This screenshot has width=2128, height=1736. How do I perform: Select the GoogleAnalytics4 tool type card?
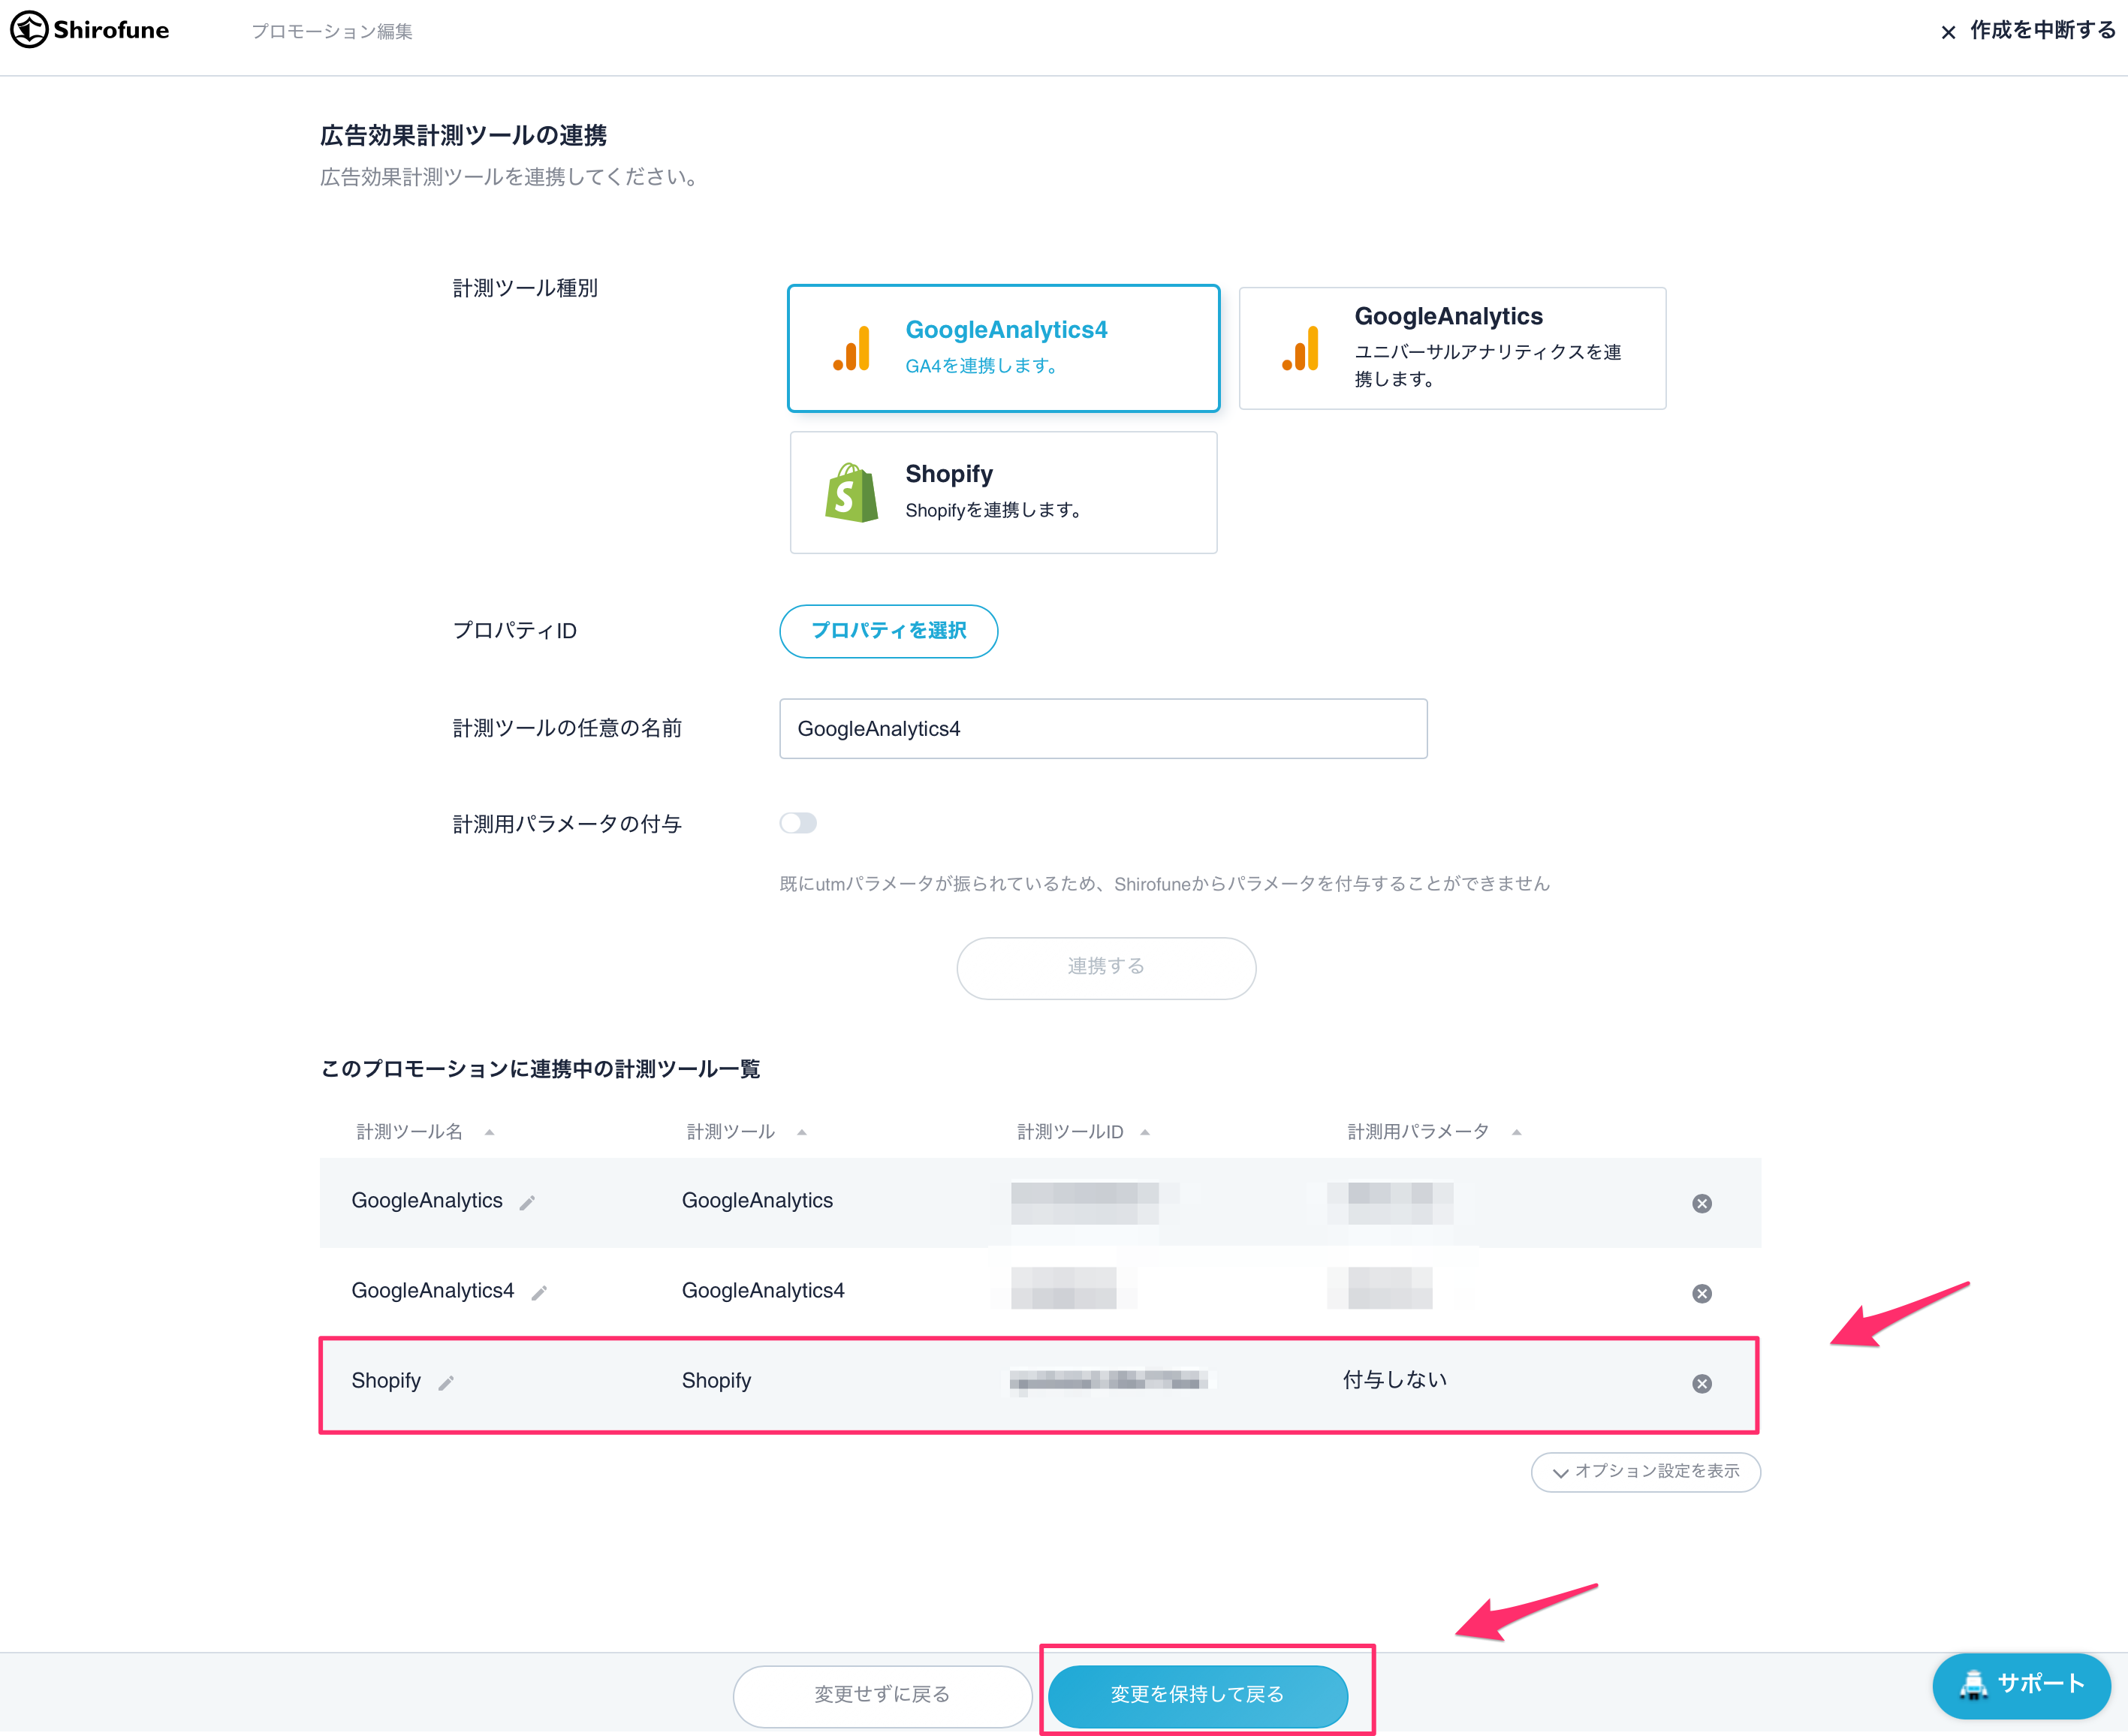point(1003,348)
